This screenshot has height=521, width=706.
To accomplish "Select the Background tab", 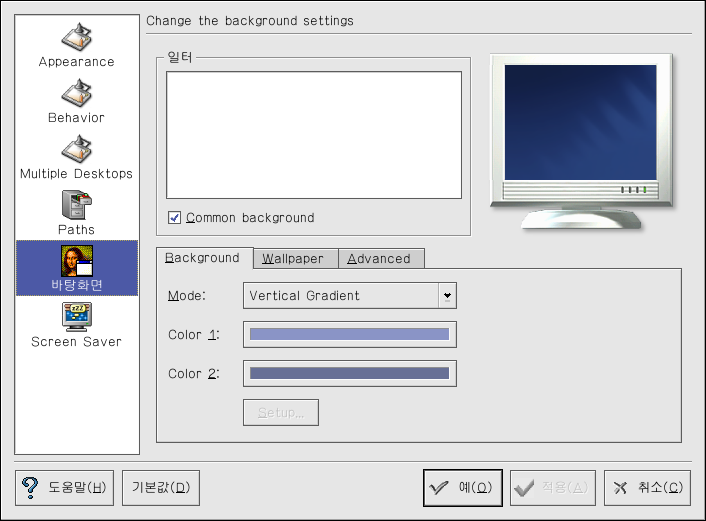I will tap(202, 257).
